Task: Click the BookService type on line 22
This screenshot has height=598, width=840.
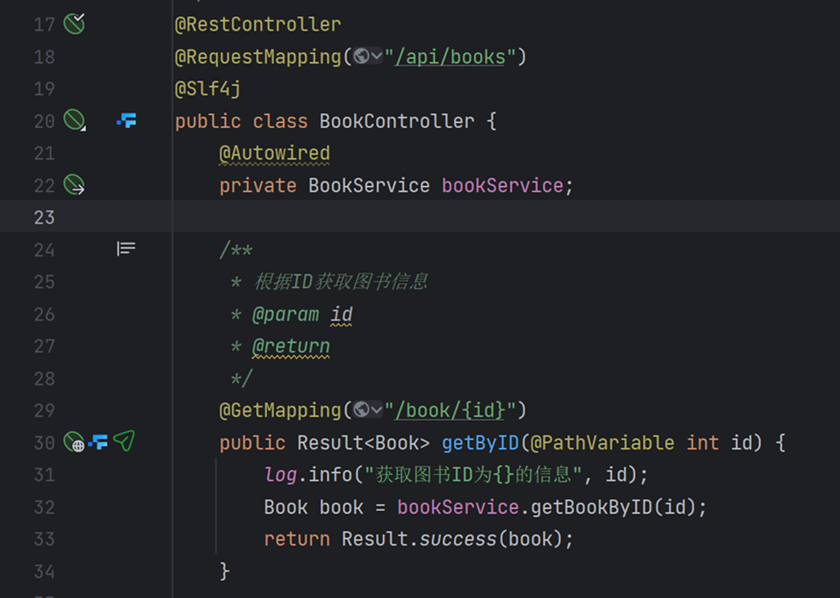Action: (x=369, y=185)
